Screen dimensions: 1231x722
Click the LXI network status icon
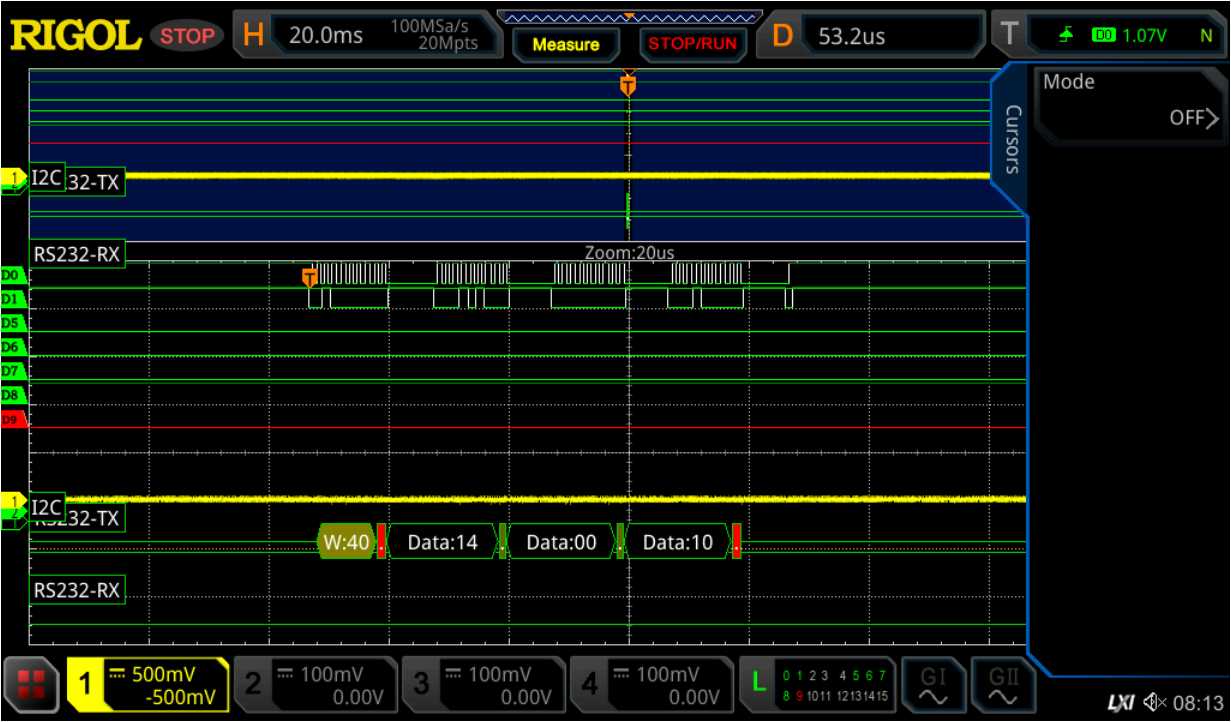1121,702
